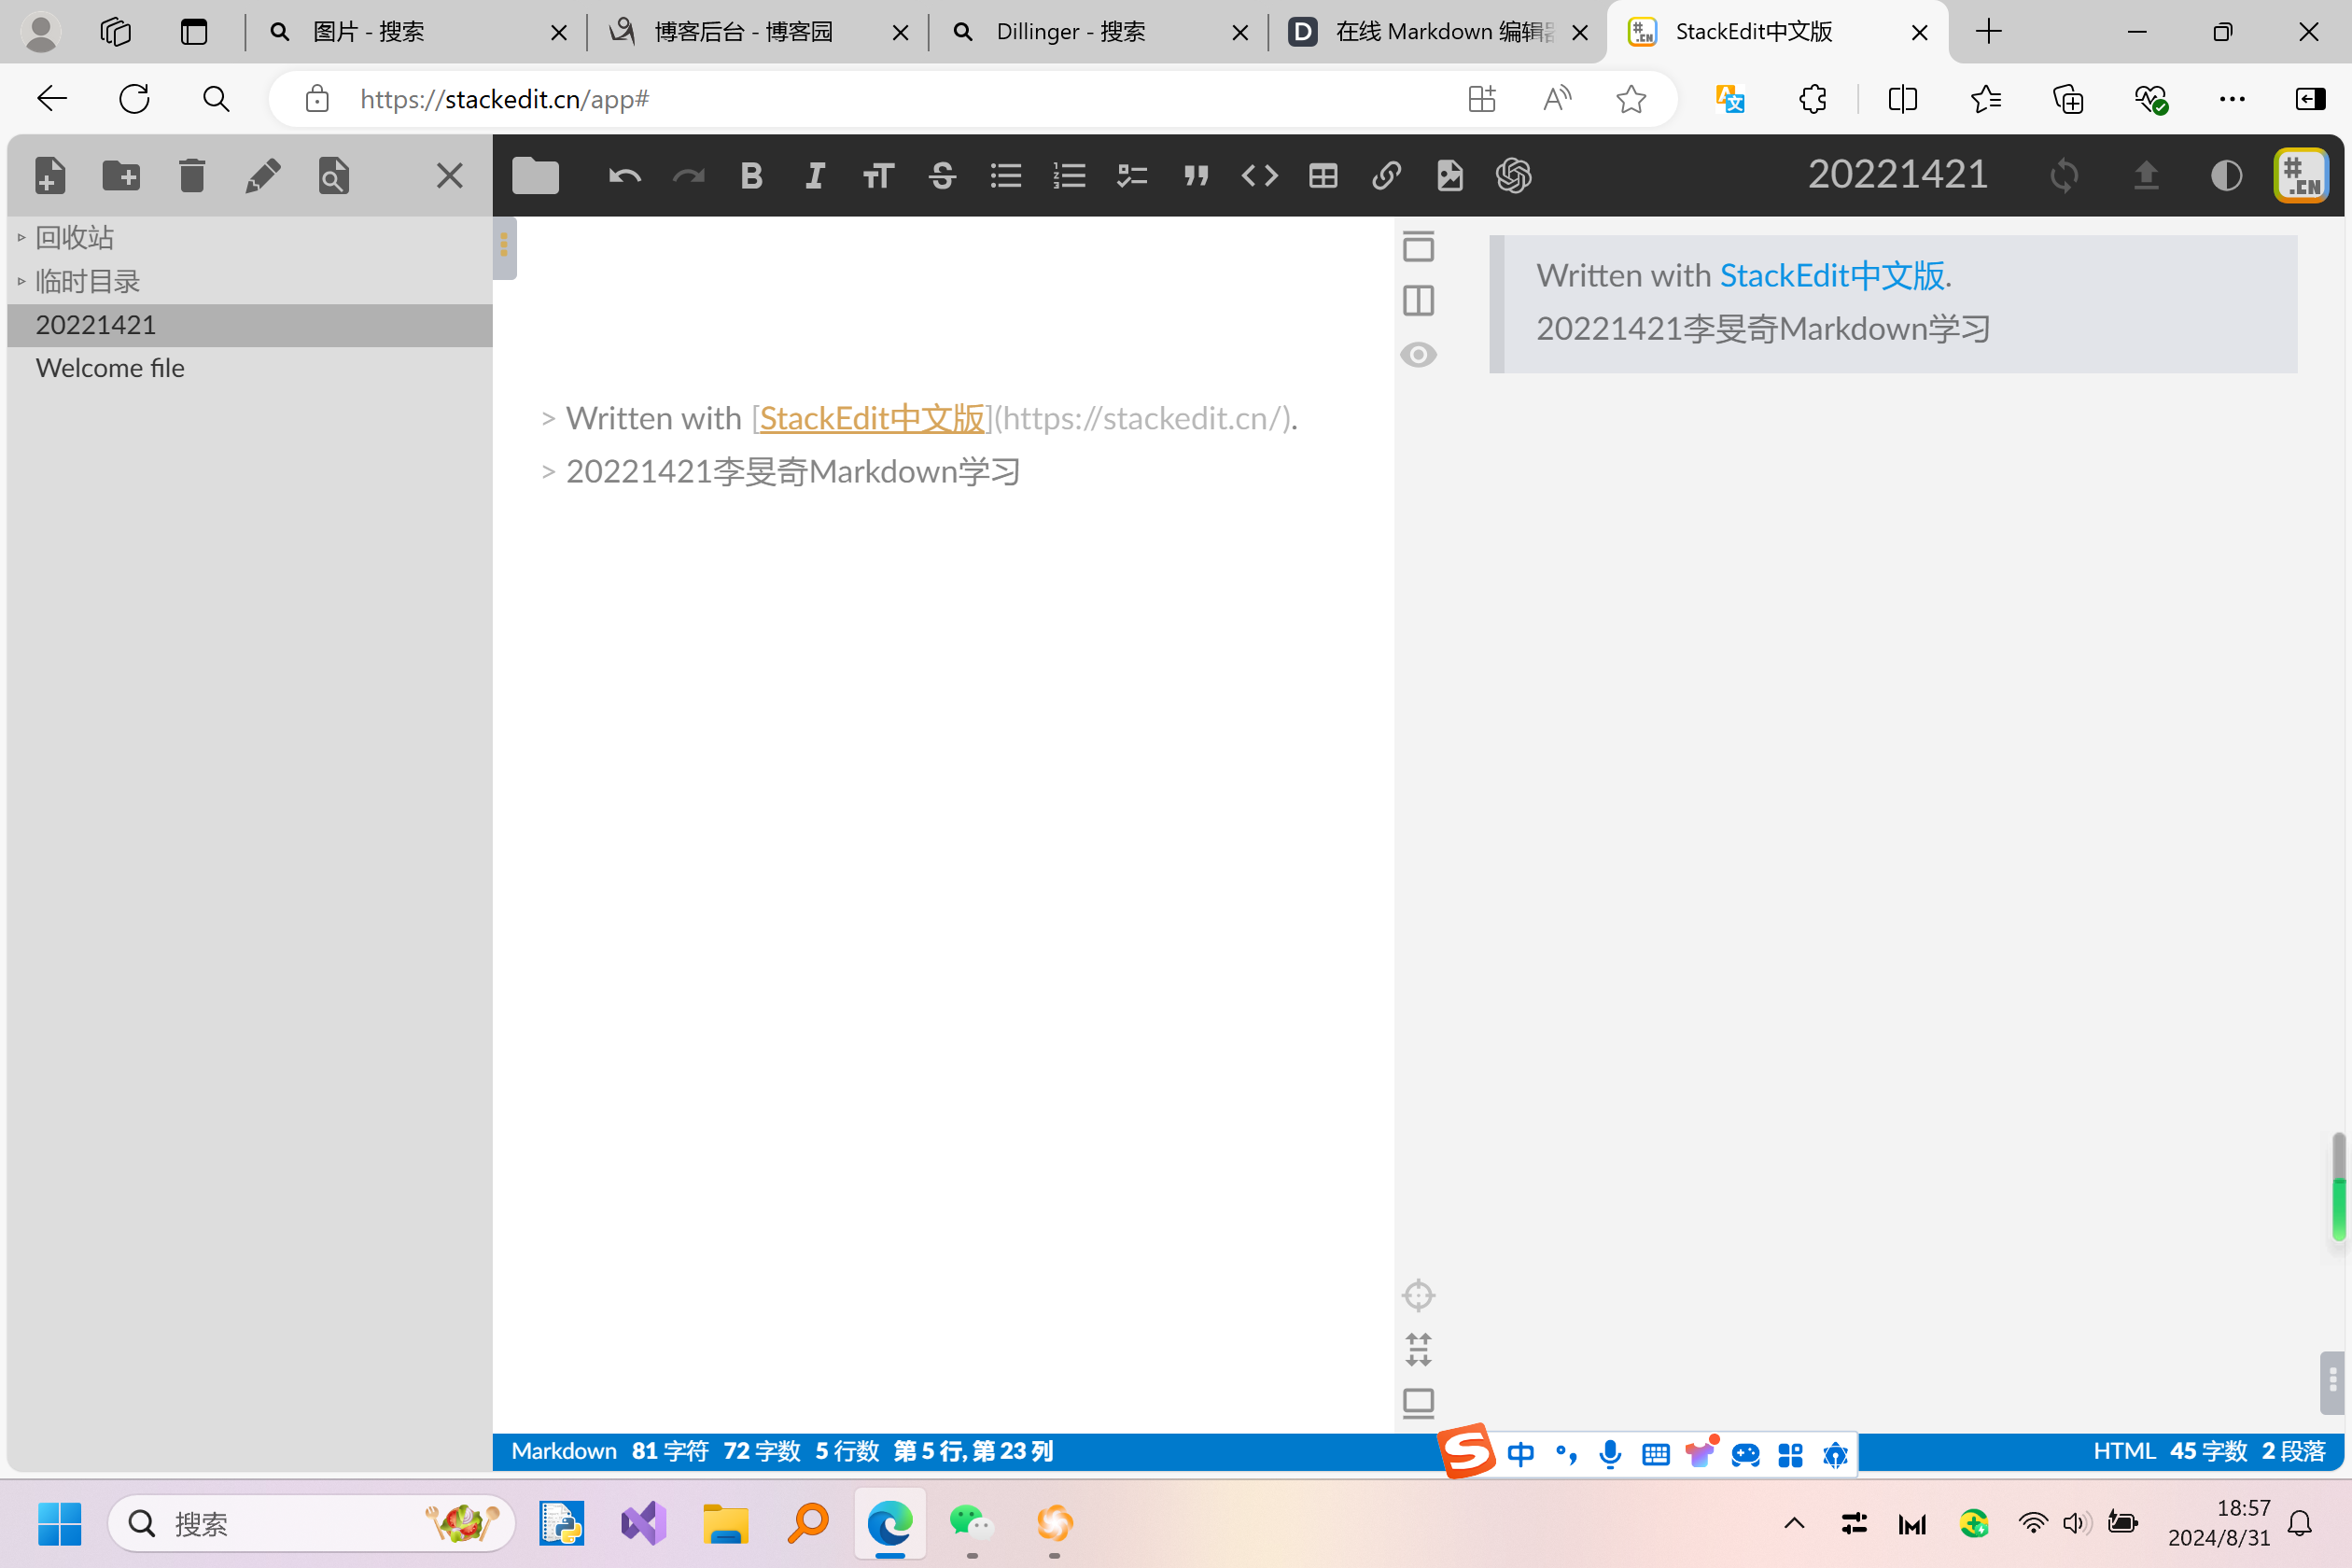Switch Sogou input mode 中 button

coord(1520,1454)
